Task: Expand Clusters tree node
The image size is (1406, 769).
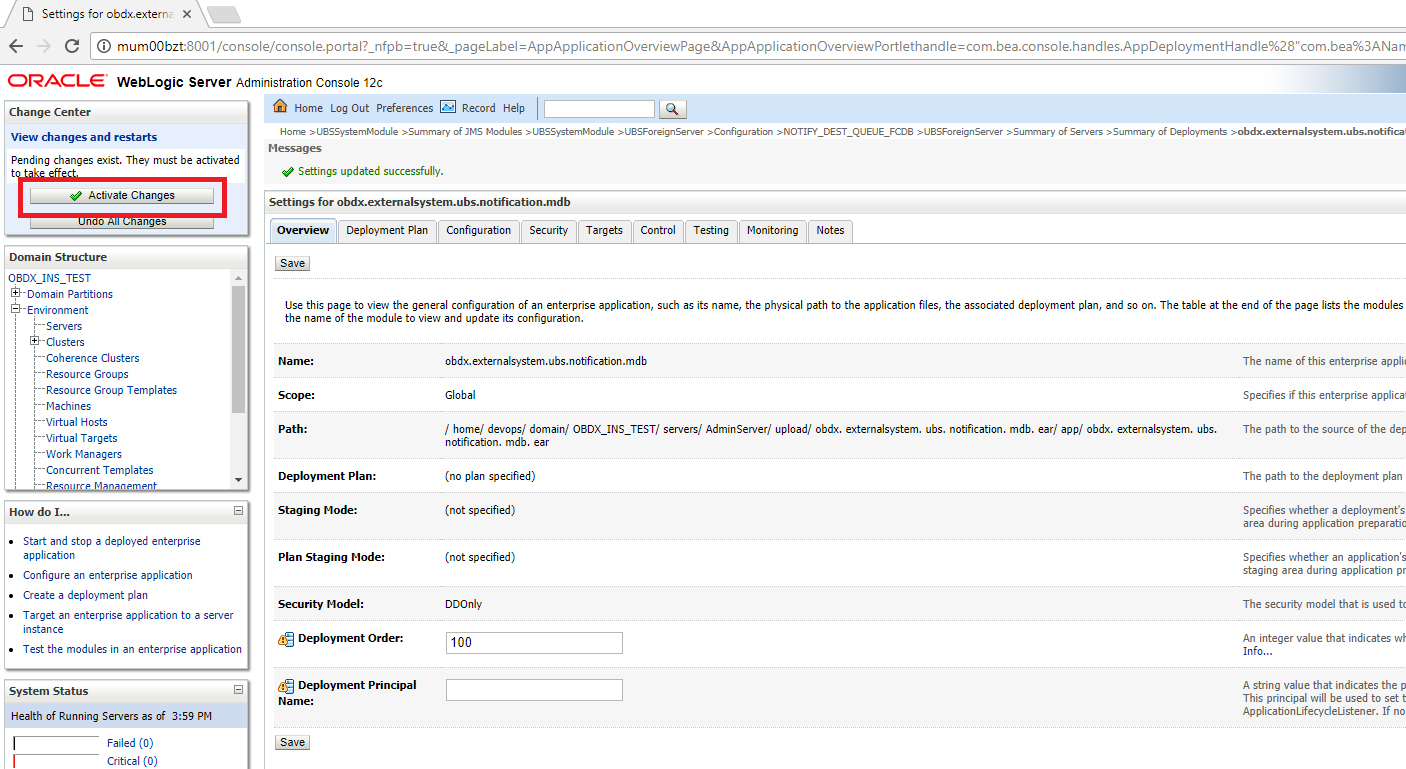Action: [x=35, y=342]
